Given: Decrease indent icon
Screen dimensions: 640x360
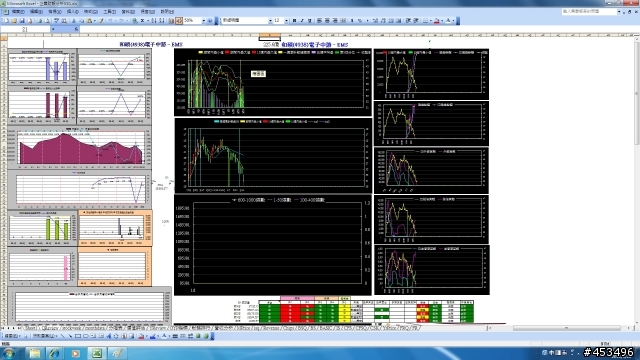Looking at the screenshot, I should (x=408, y=20).
